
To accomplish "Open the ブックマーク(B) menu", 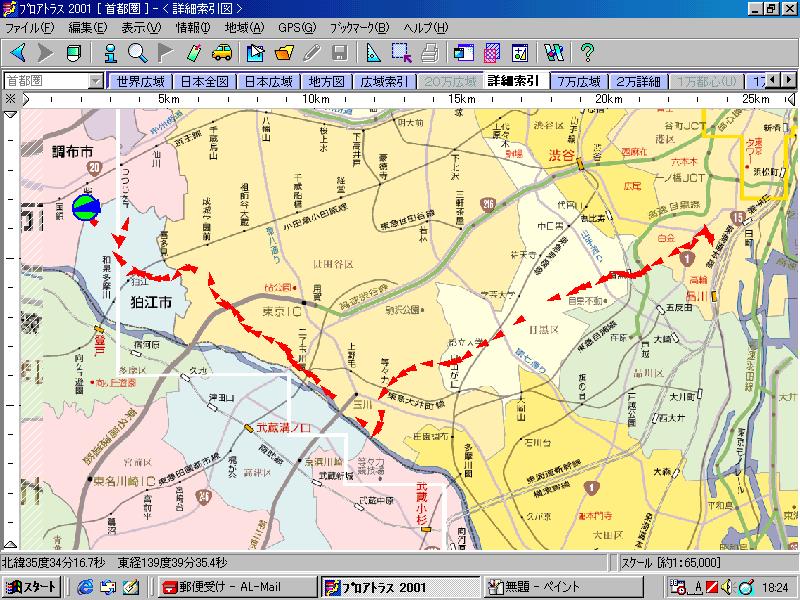I will click(359, 27).
